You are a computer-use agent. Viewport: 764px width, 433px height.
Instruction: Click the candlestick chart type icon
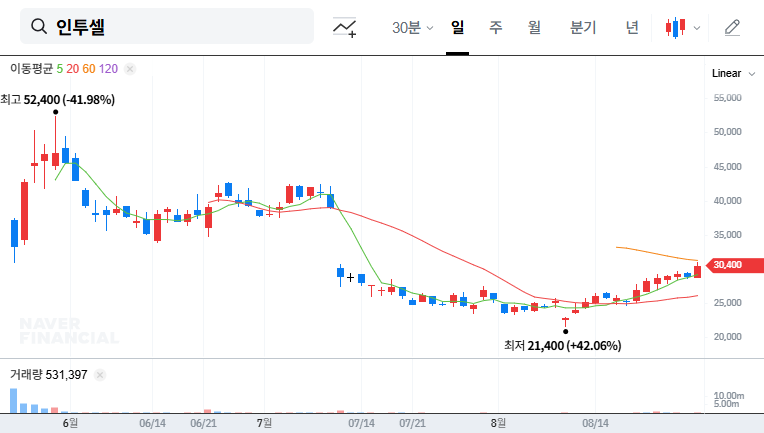(675, 28)
